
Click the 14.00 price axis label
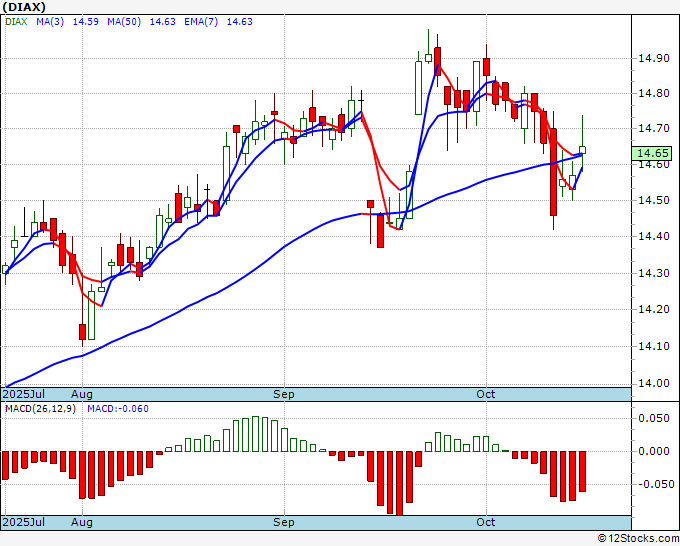(x=653, y=383)
